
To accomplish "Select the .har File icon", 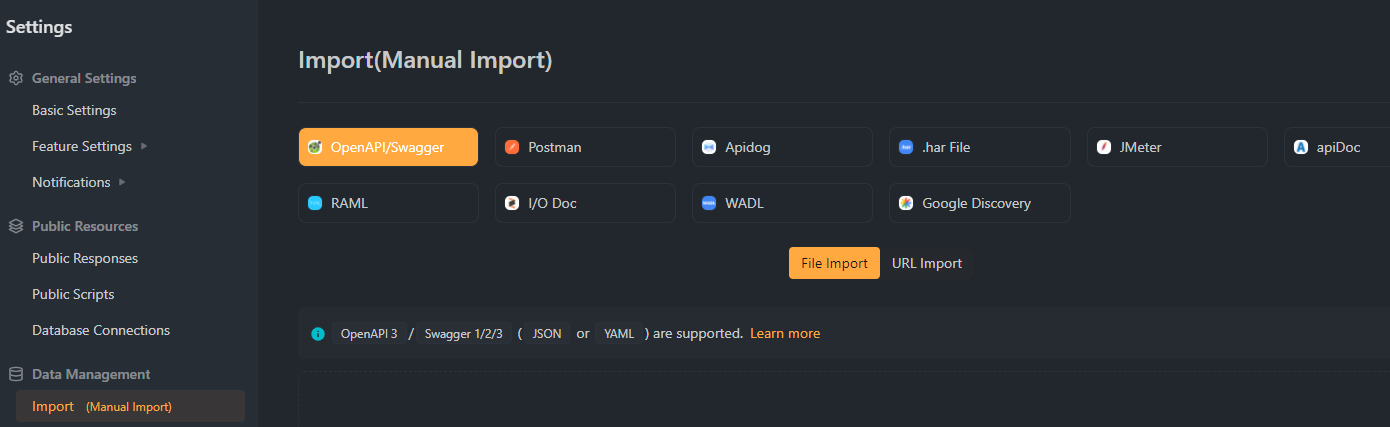I will coord(906,147).
